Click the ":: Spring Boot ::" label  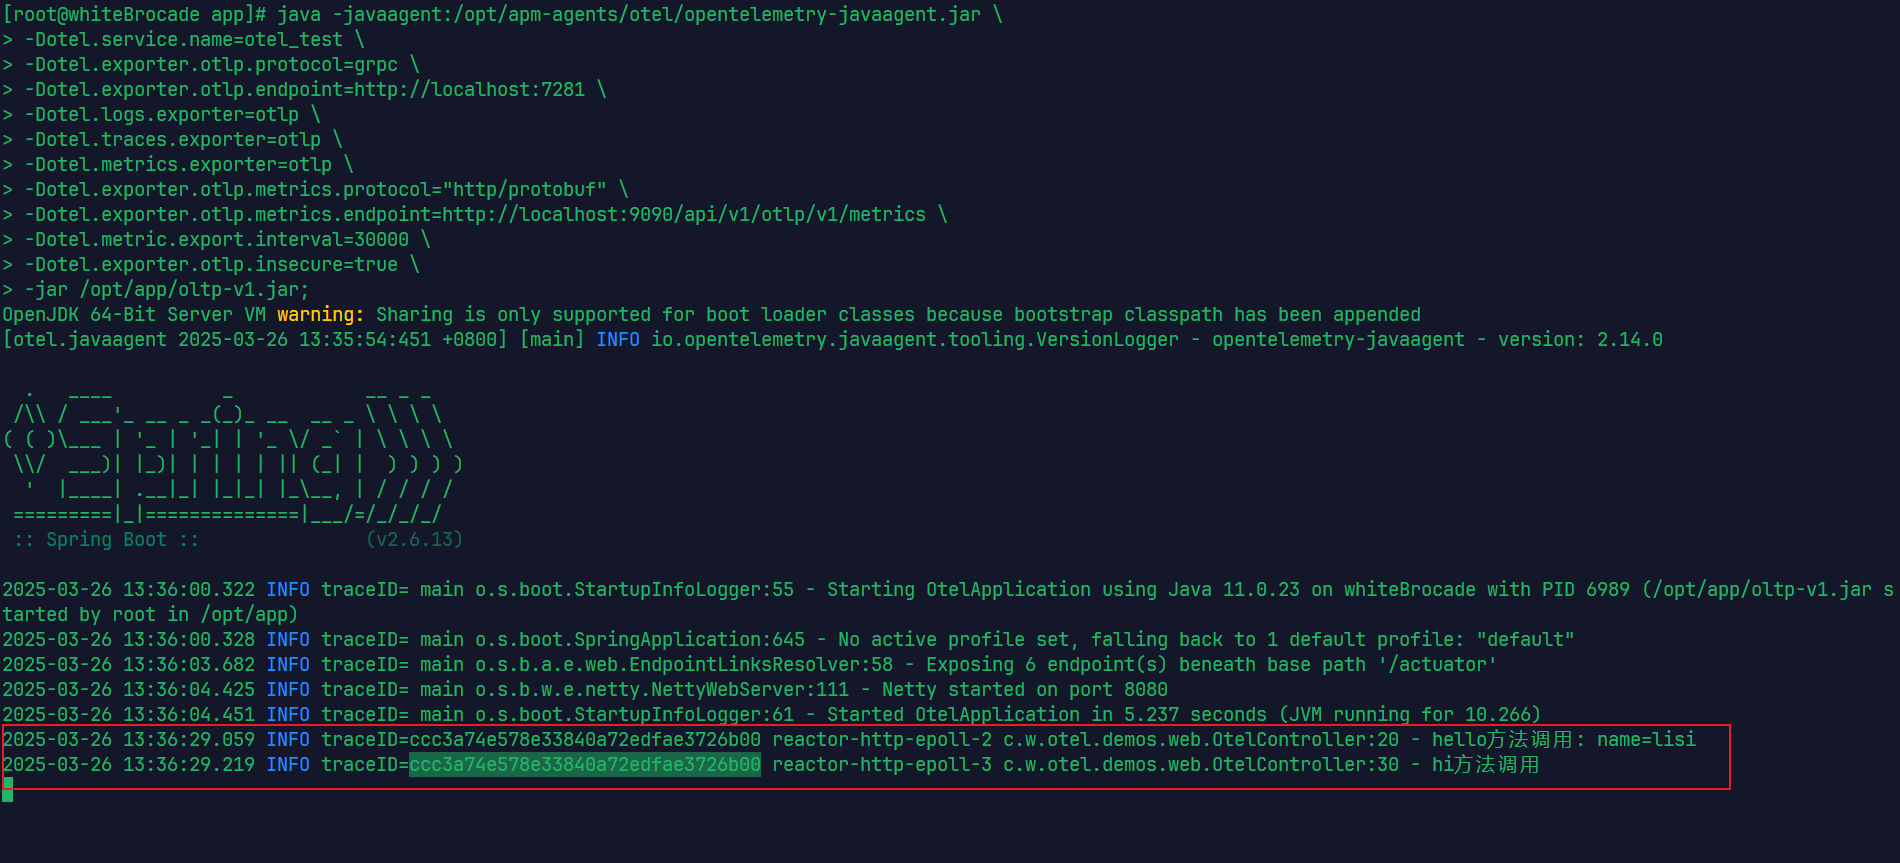click(x=106, y=540)
